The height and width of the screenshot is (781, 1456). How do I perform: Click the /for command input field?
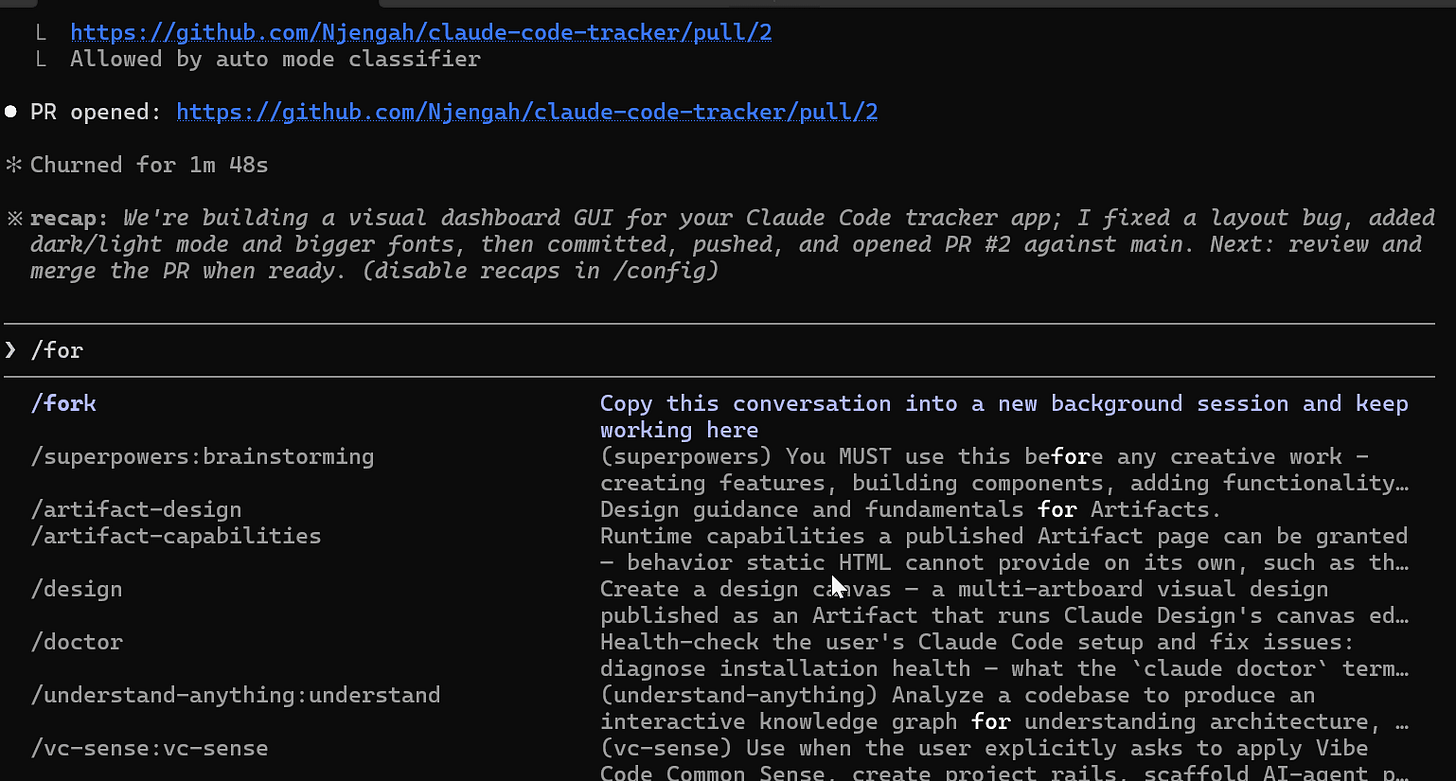pos(720,351)
